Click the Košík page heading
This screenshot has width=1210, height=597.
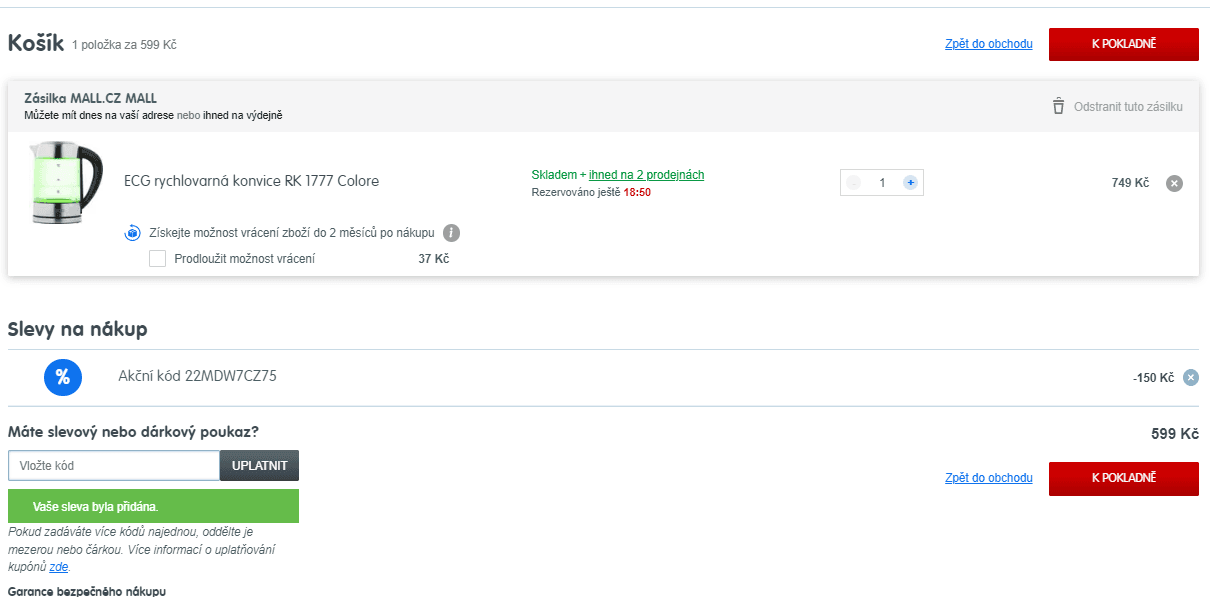point(36,43)
